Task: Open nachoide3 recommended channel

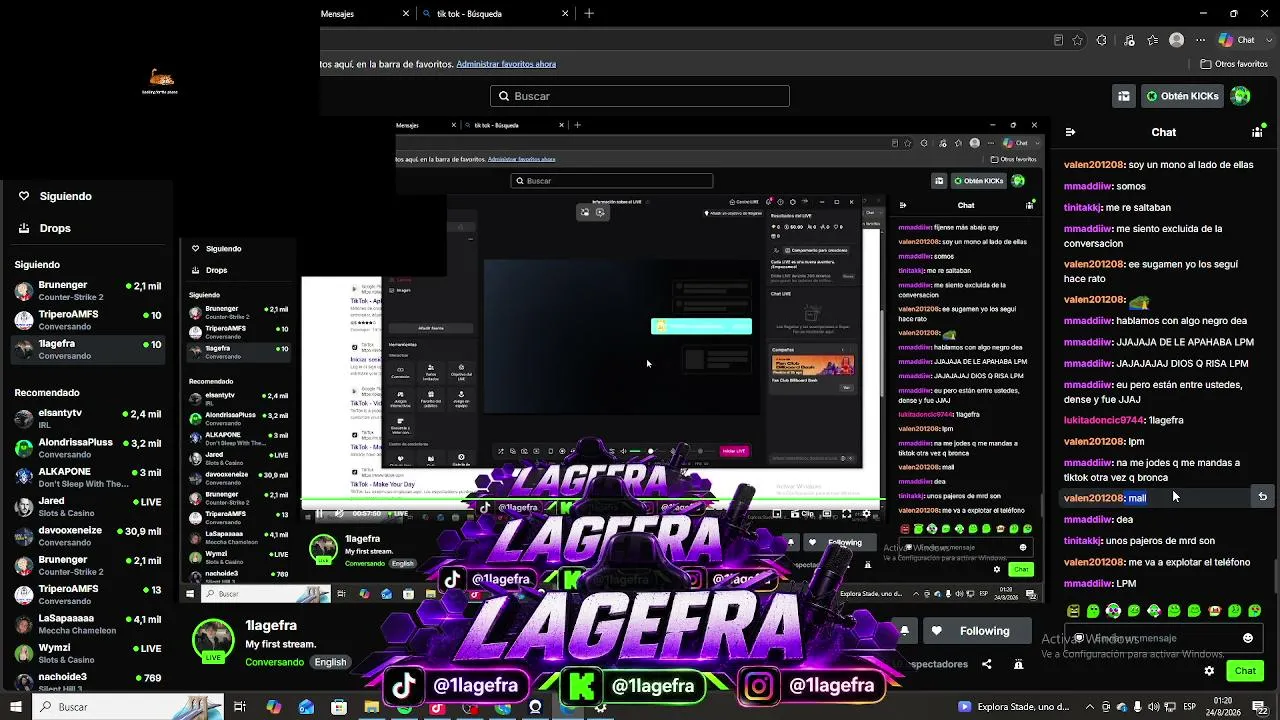Action: point(87,682)
